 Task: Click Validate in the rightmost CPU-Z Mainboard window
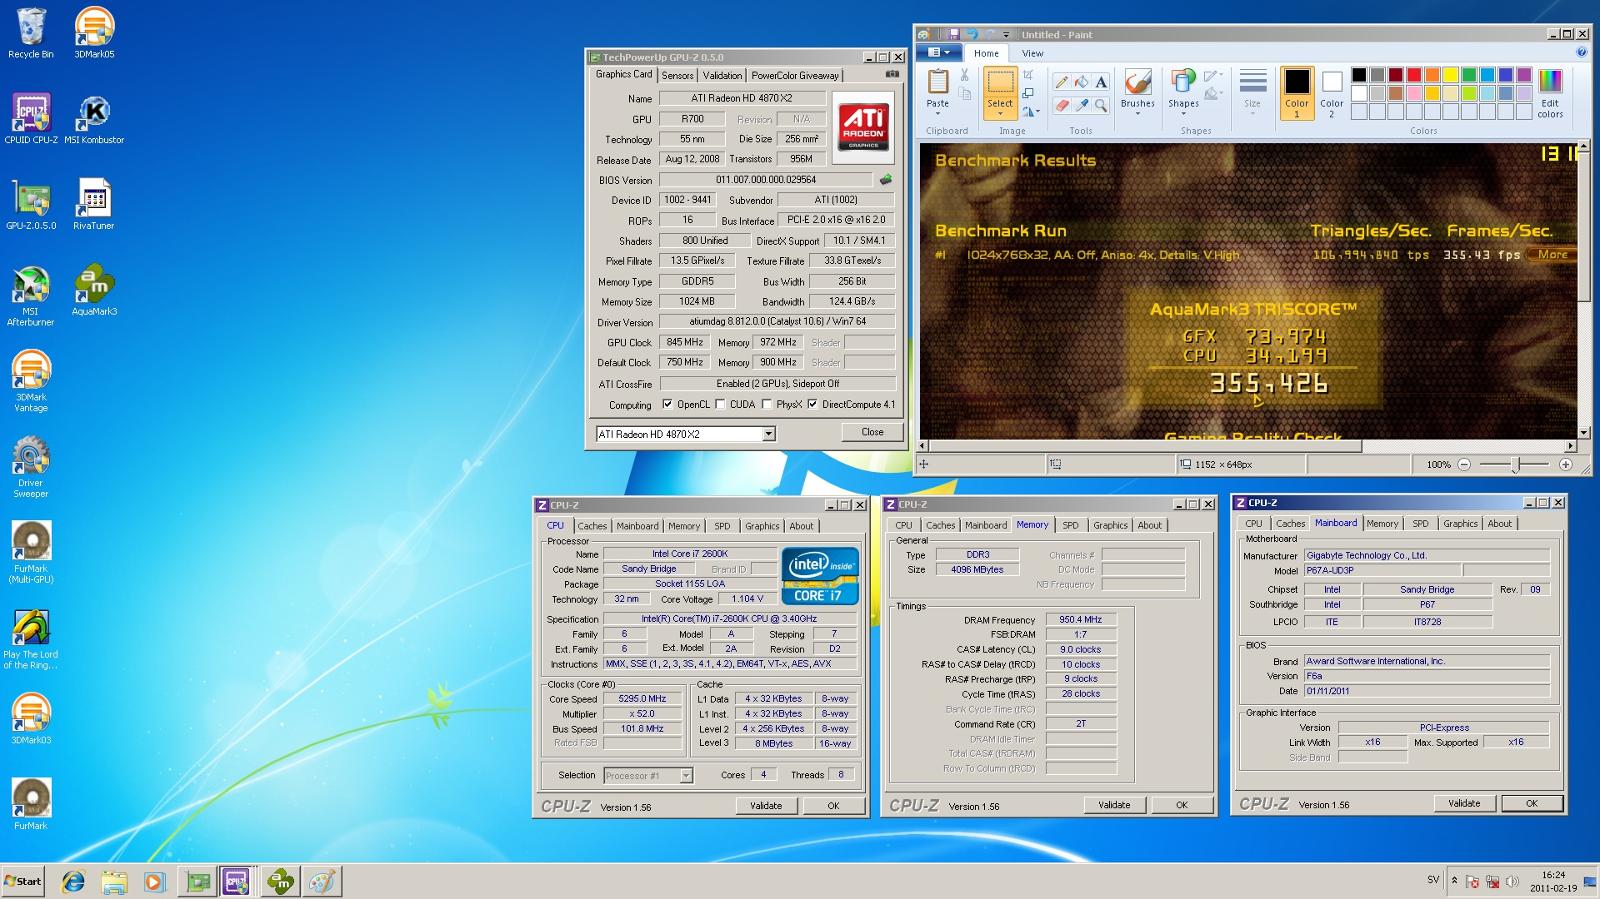pos(1464,802)
